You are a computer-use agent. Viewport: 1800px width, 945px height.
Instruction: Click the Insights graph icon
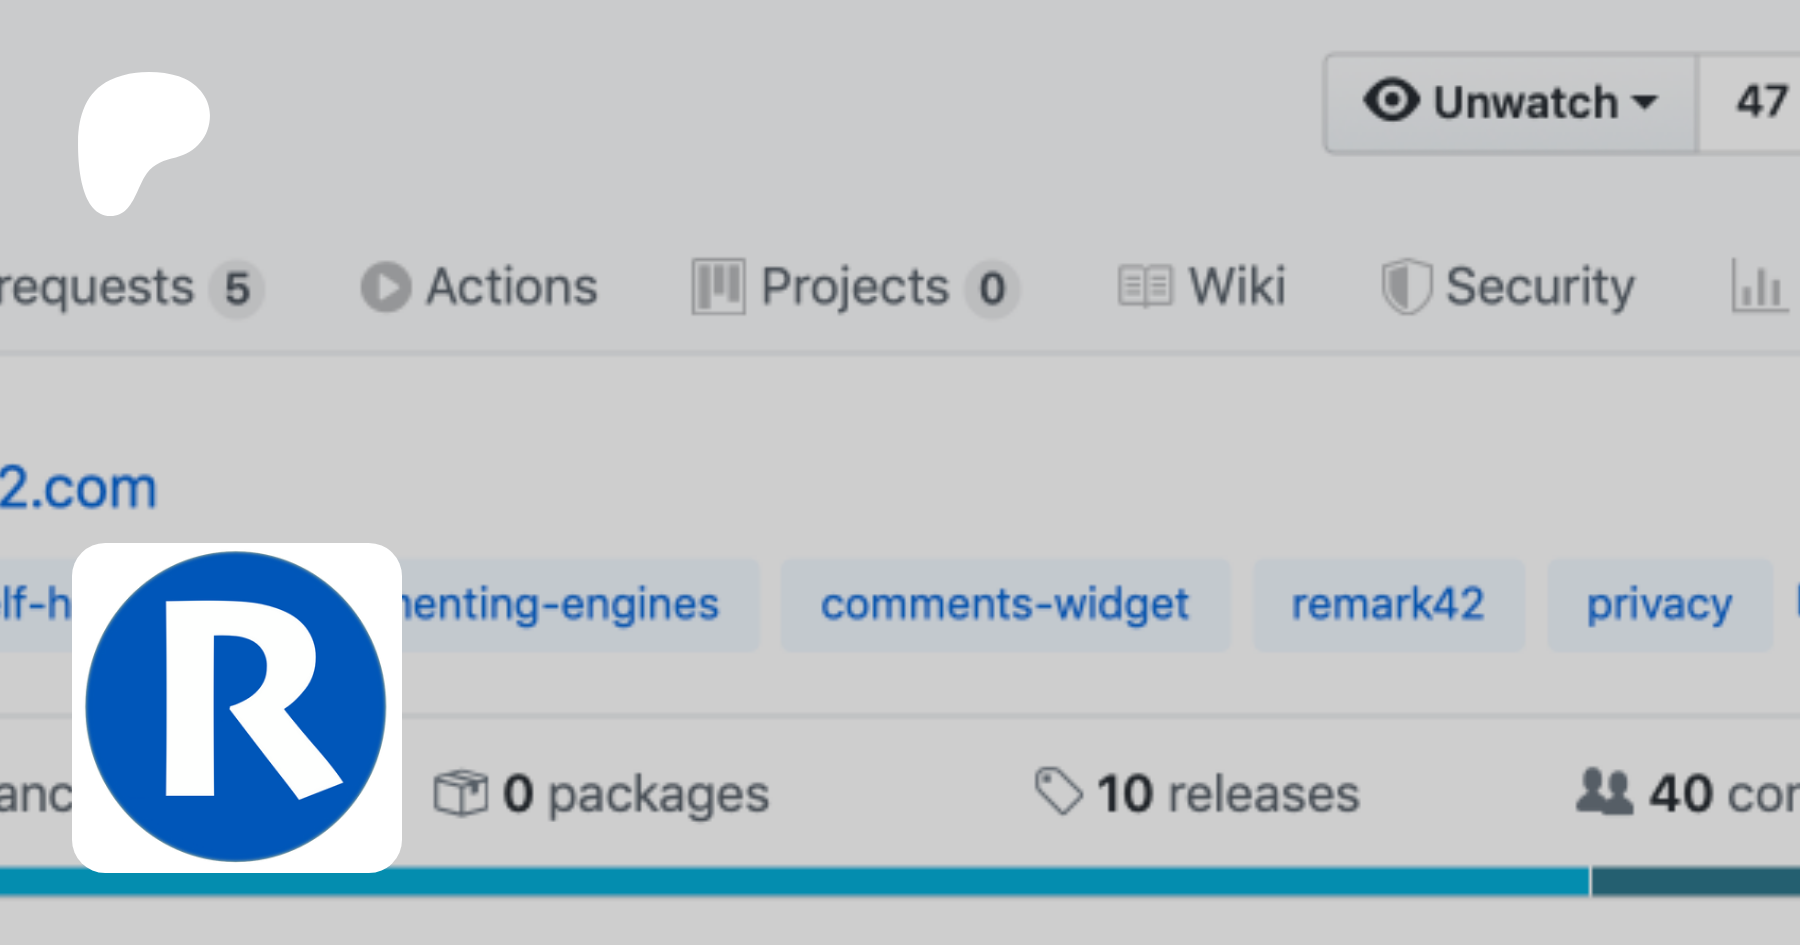(x=1759, y=287)
